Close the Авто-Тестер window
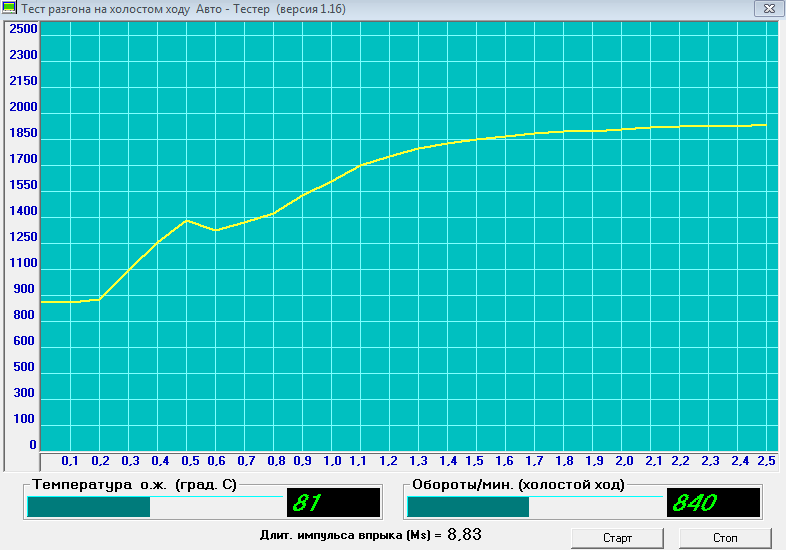Image resolution: width=786 pixels, height=550 pixels. click(769, 8)
